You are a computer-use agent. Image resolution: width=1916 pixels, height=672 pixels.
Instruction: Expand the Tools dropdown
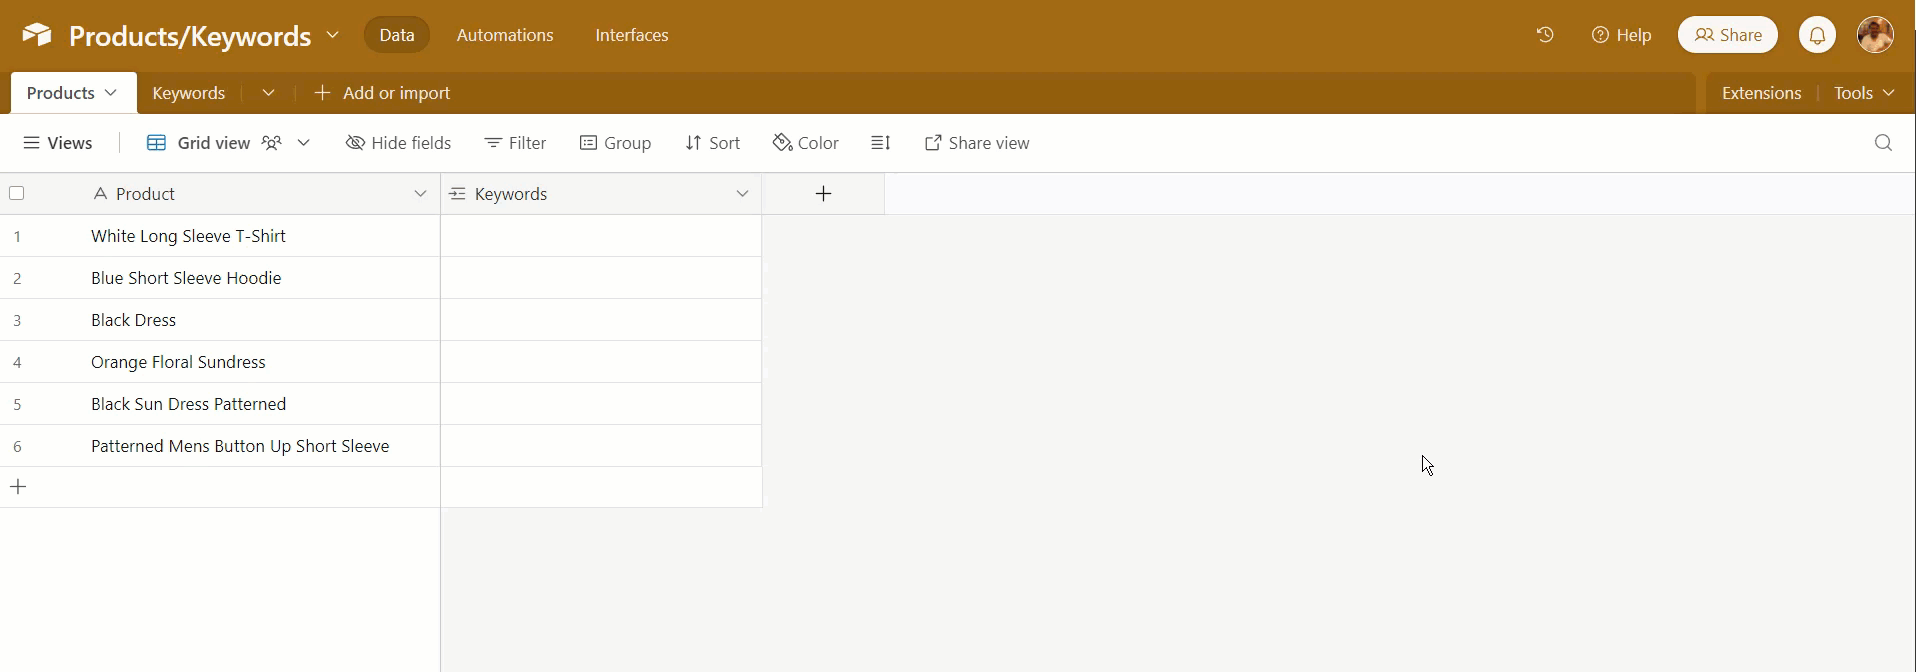[1863, 93]
